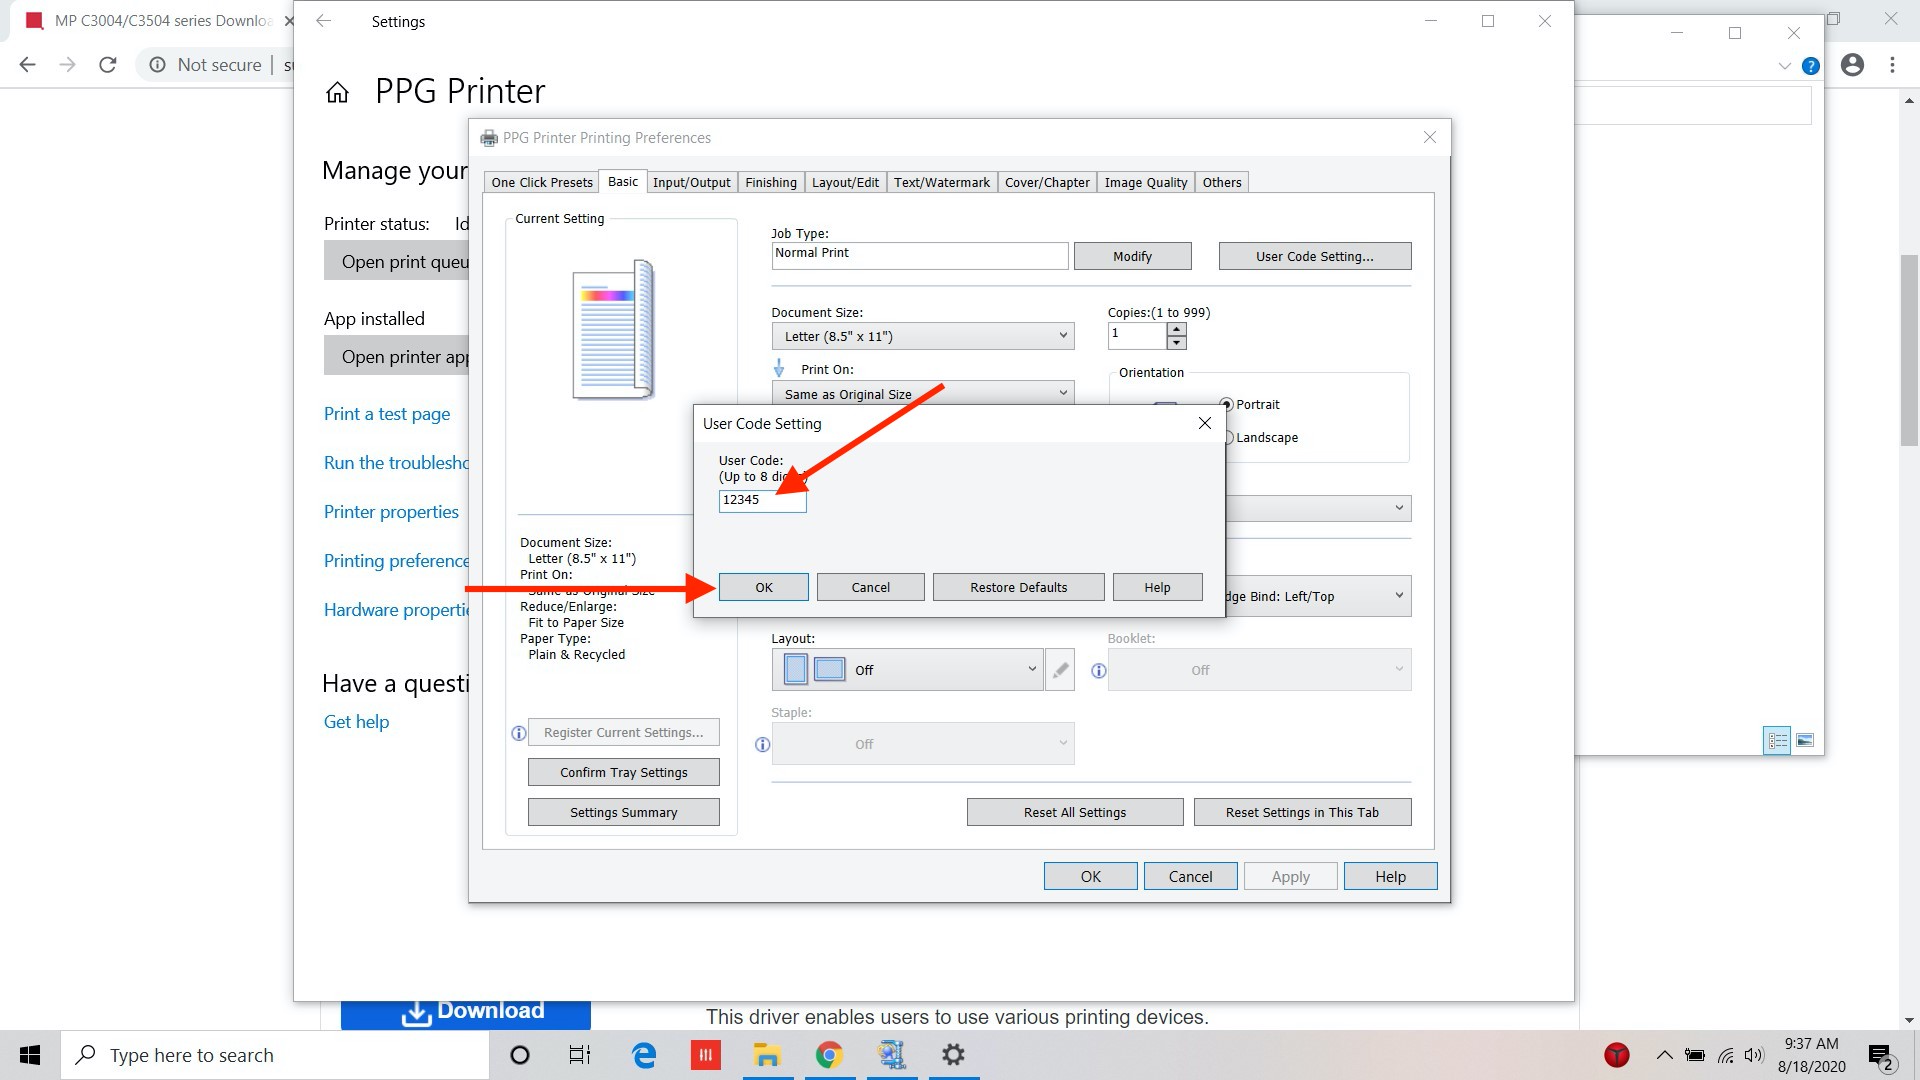Click Reset Settings in This Tab
The width and height of the screenshot is (1920, 1080).
(x=1302, y=812)
